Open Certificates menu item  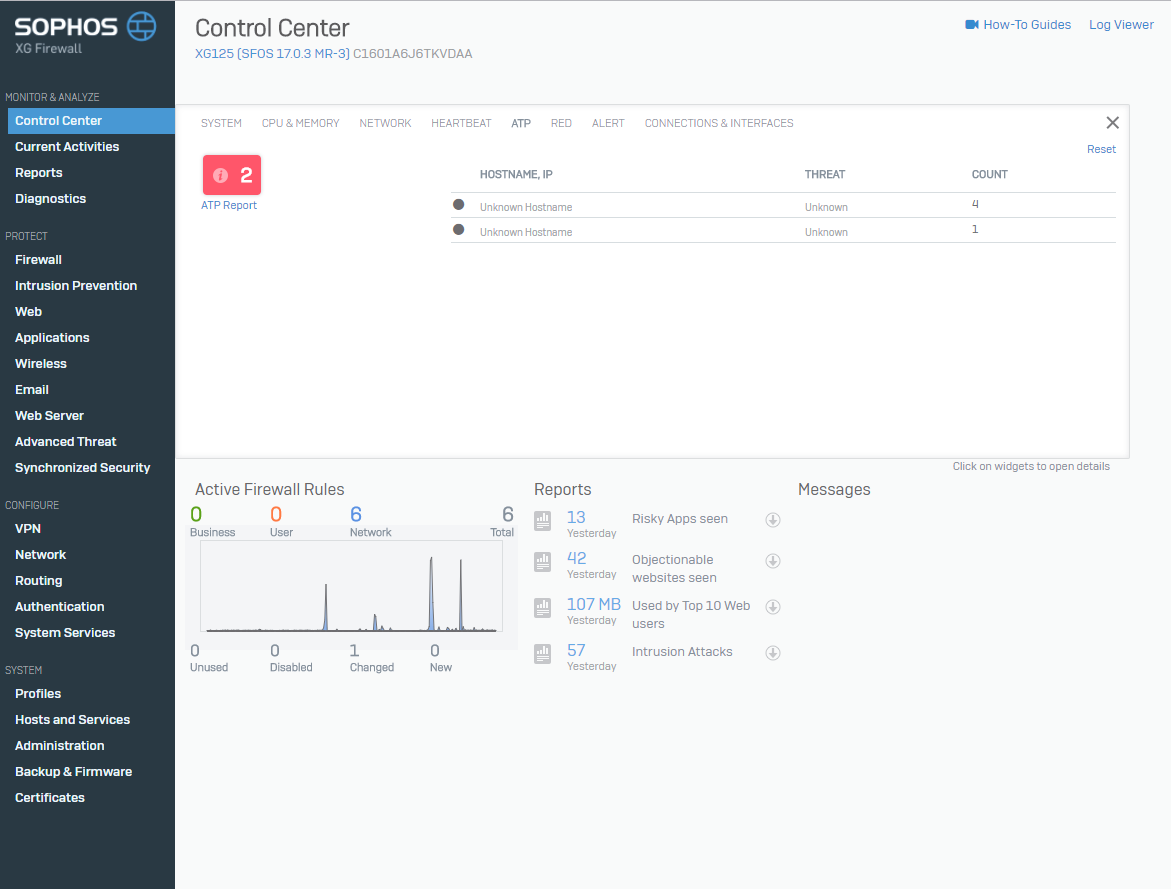tap(50, 798)
